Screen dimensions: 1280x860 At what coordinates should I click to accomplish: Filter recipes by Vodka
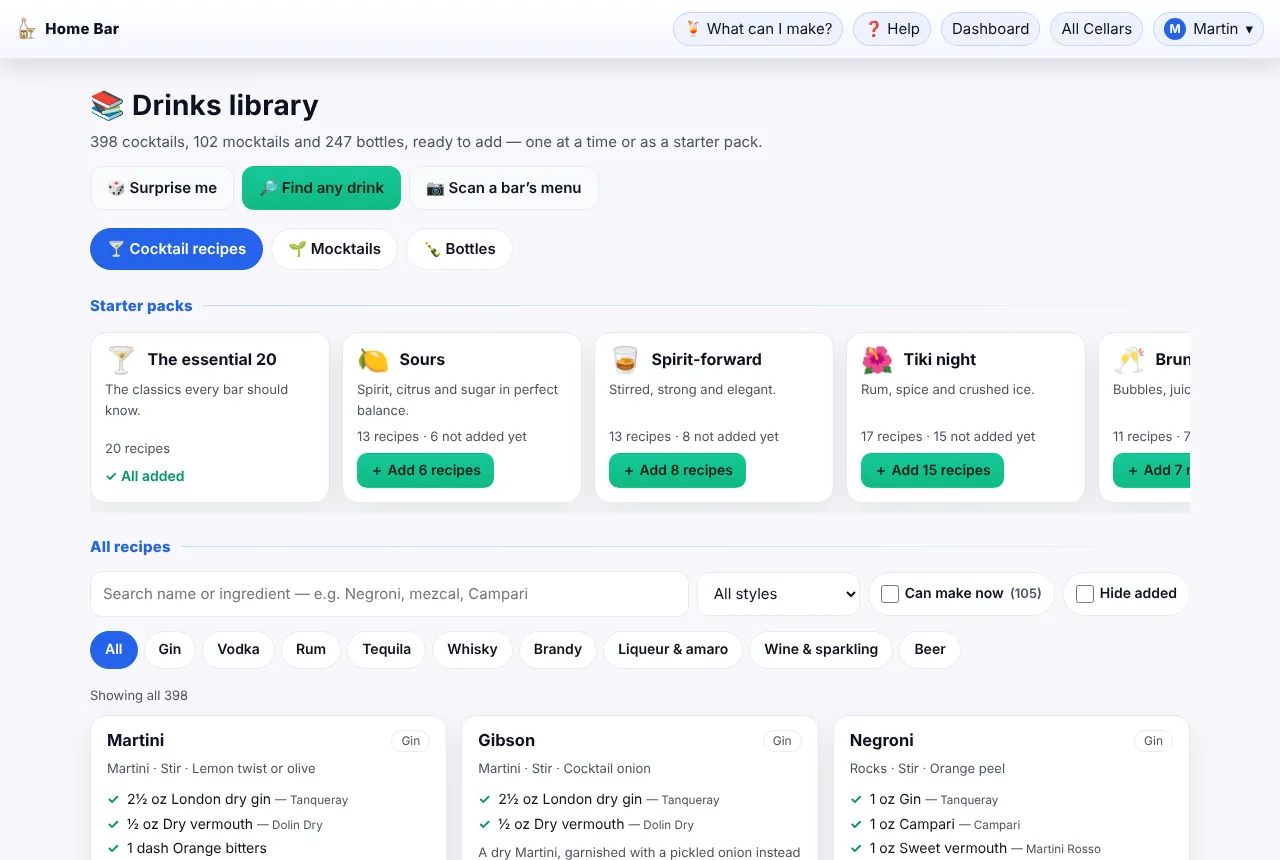click(x=238, y=649)
